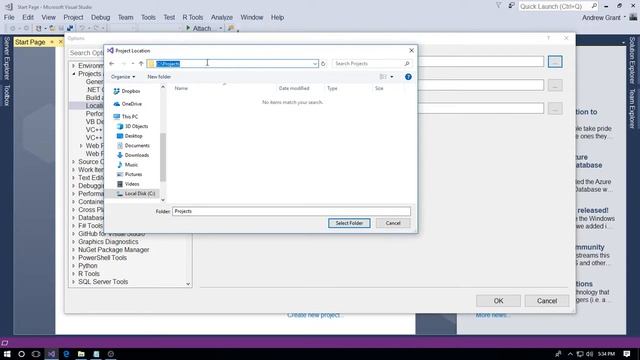This screenshot has height=360, width=640.
Task: Open File Explorer from the taskbar
Action: pyautogui.click(x=81, y=354)
